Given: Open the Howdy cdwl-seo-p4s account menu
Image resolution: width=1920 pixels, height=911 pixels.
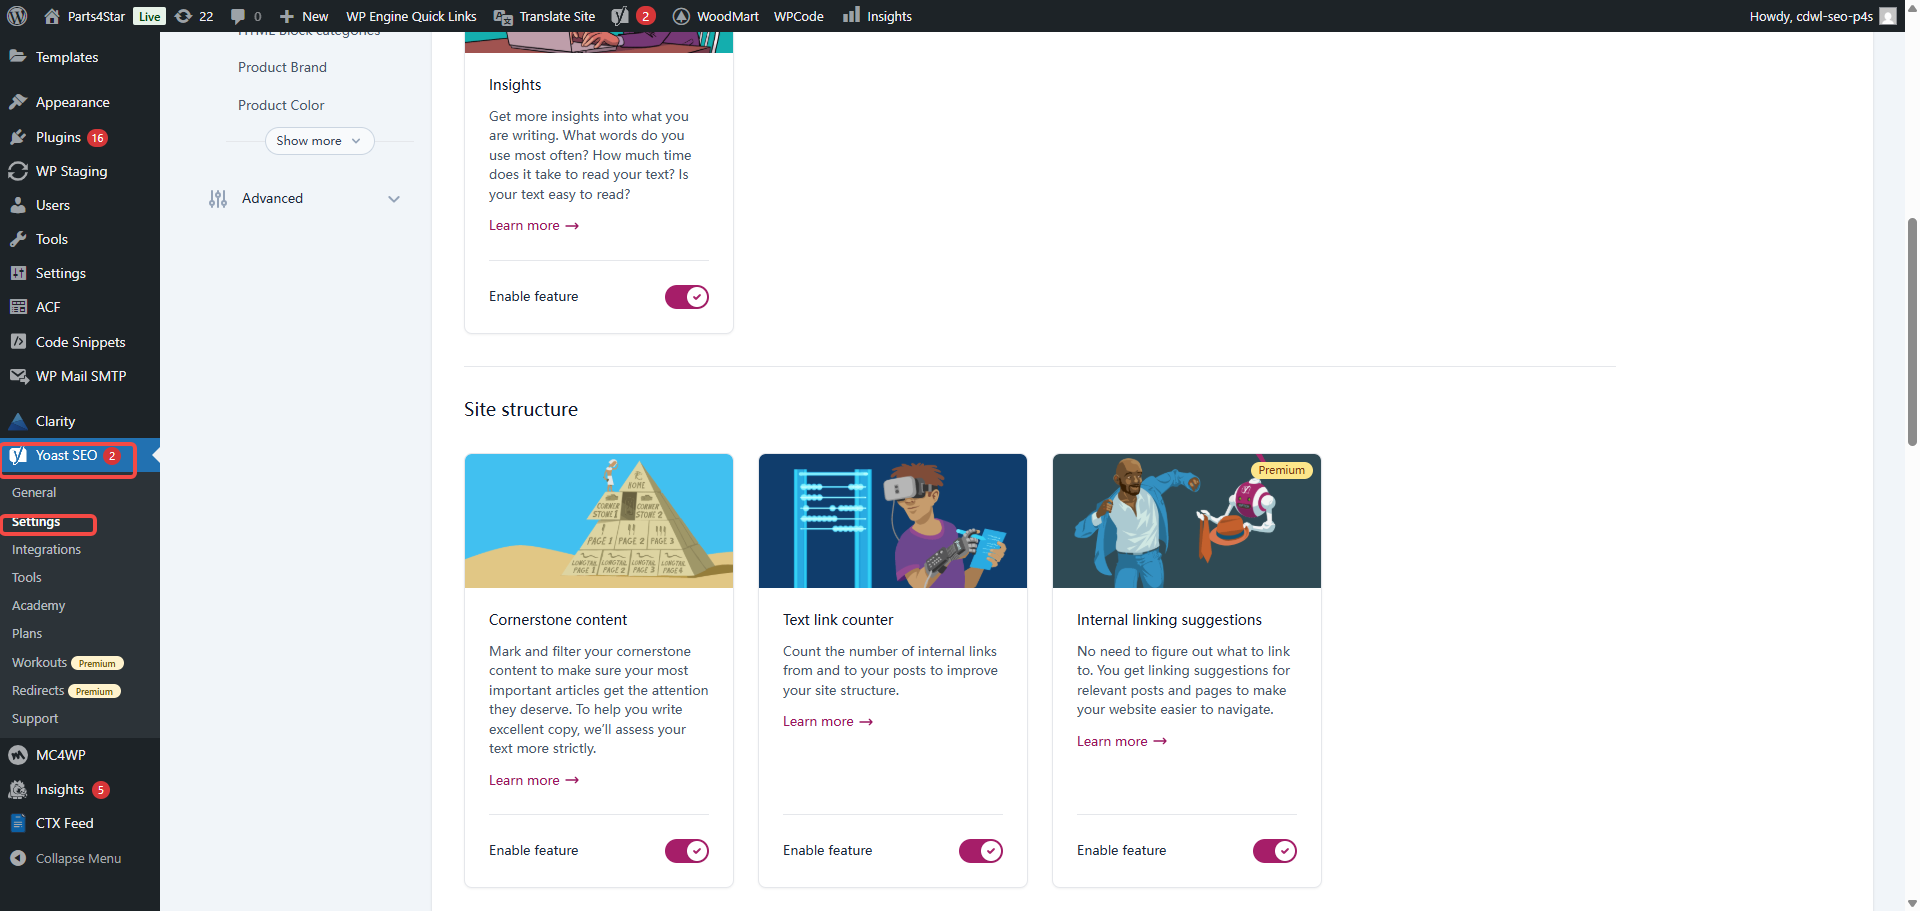Looking at the screenshot, I should point(1813,16).
